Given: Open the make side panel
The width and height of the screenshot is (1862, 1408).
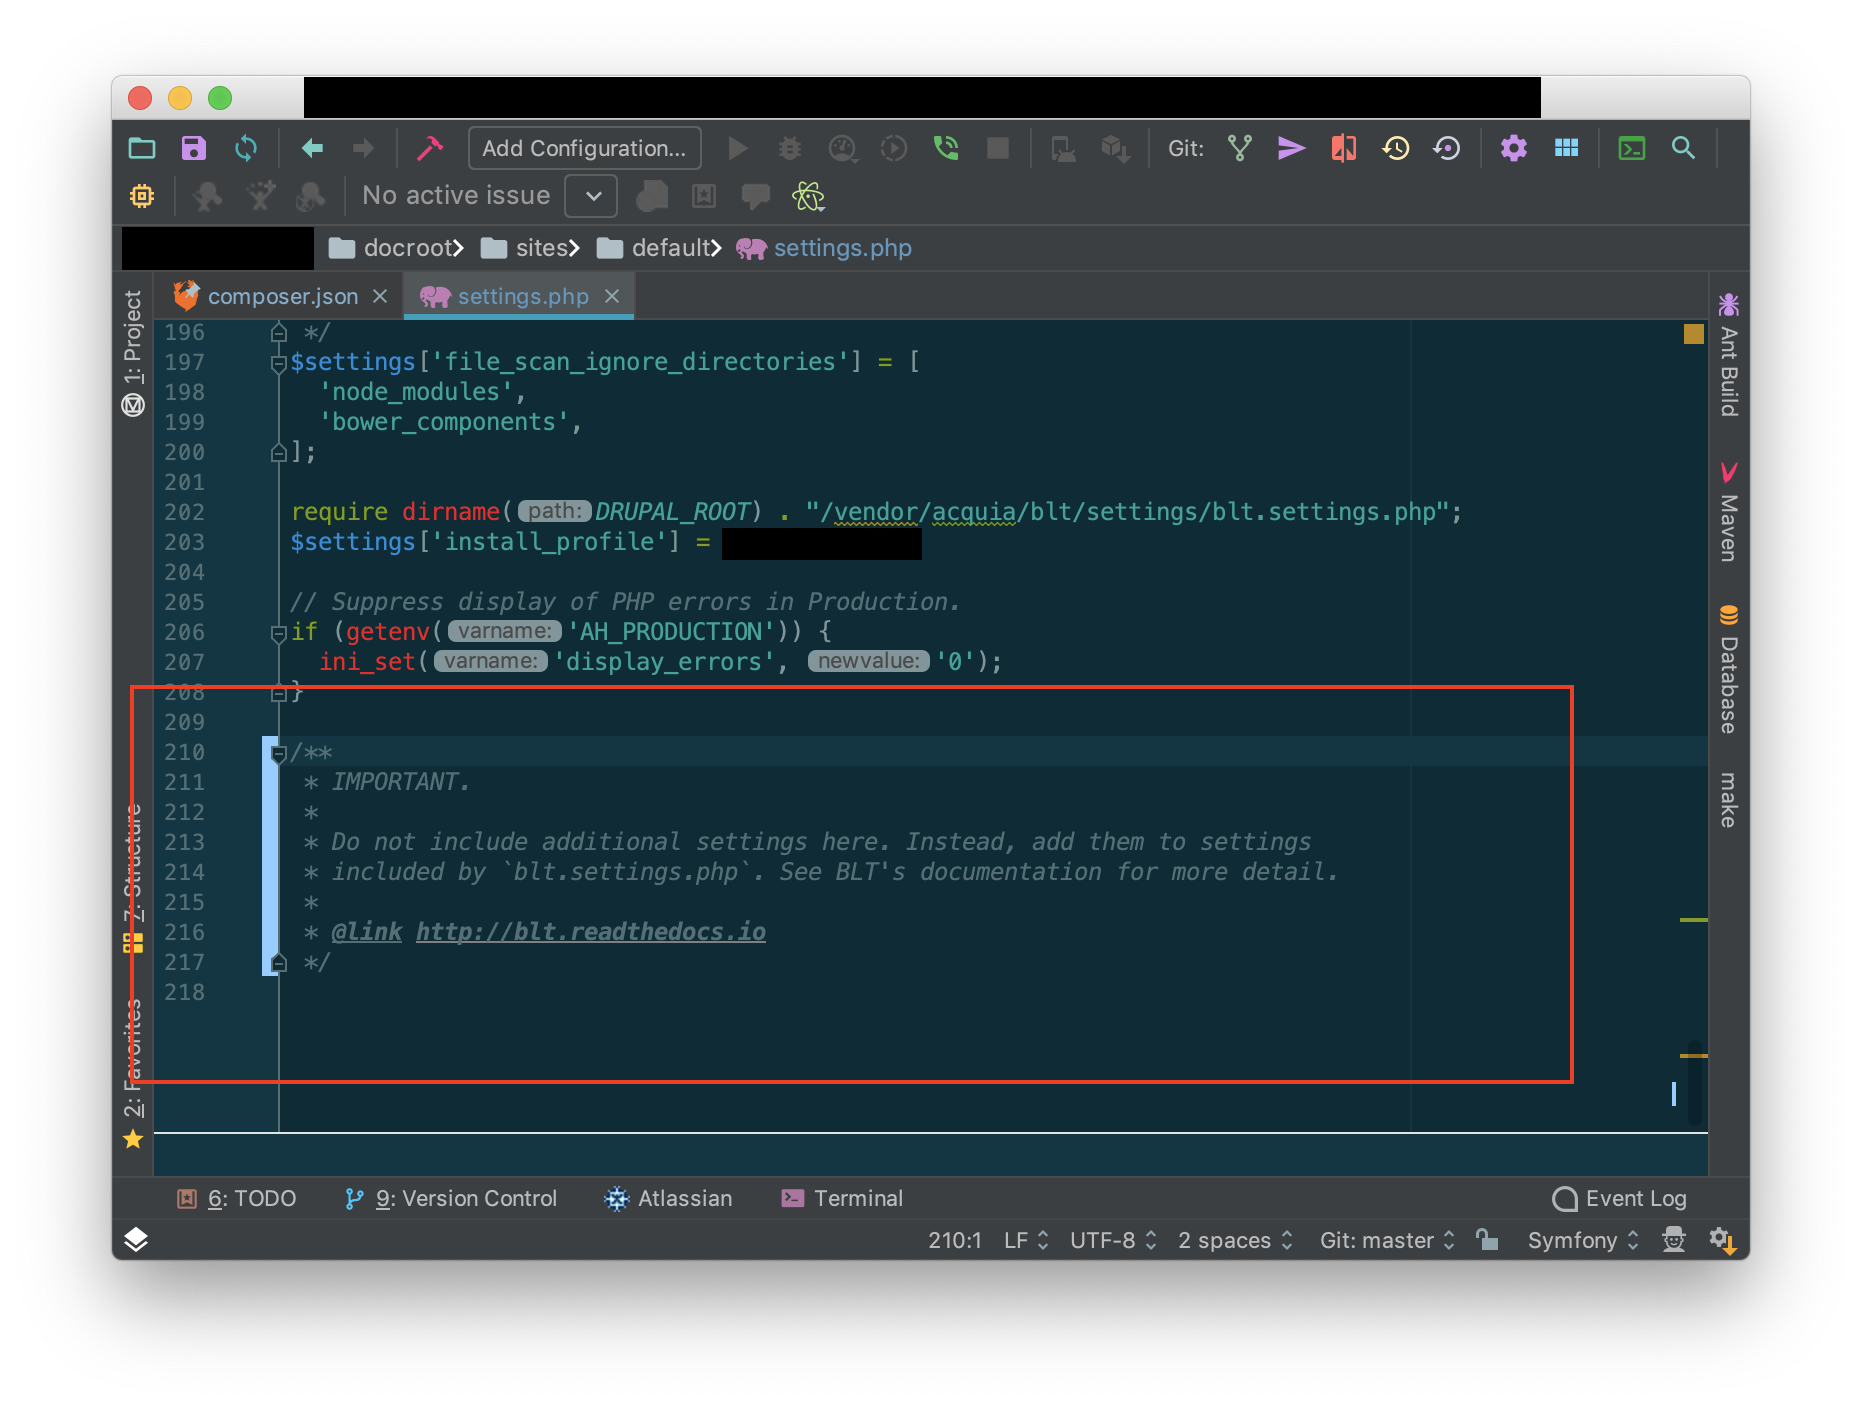Looking at the screenshot, I should [x=1729, y=800].
